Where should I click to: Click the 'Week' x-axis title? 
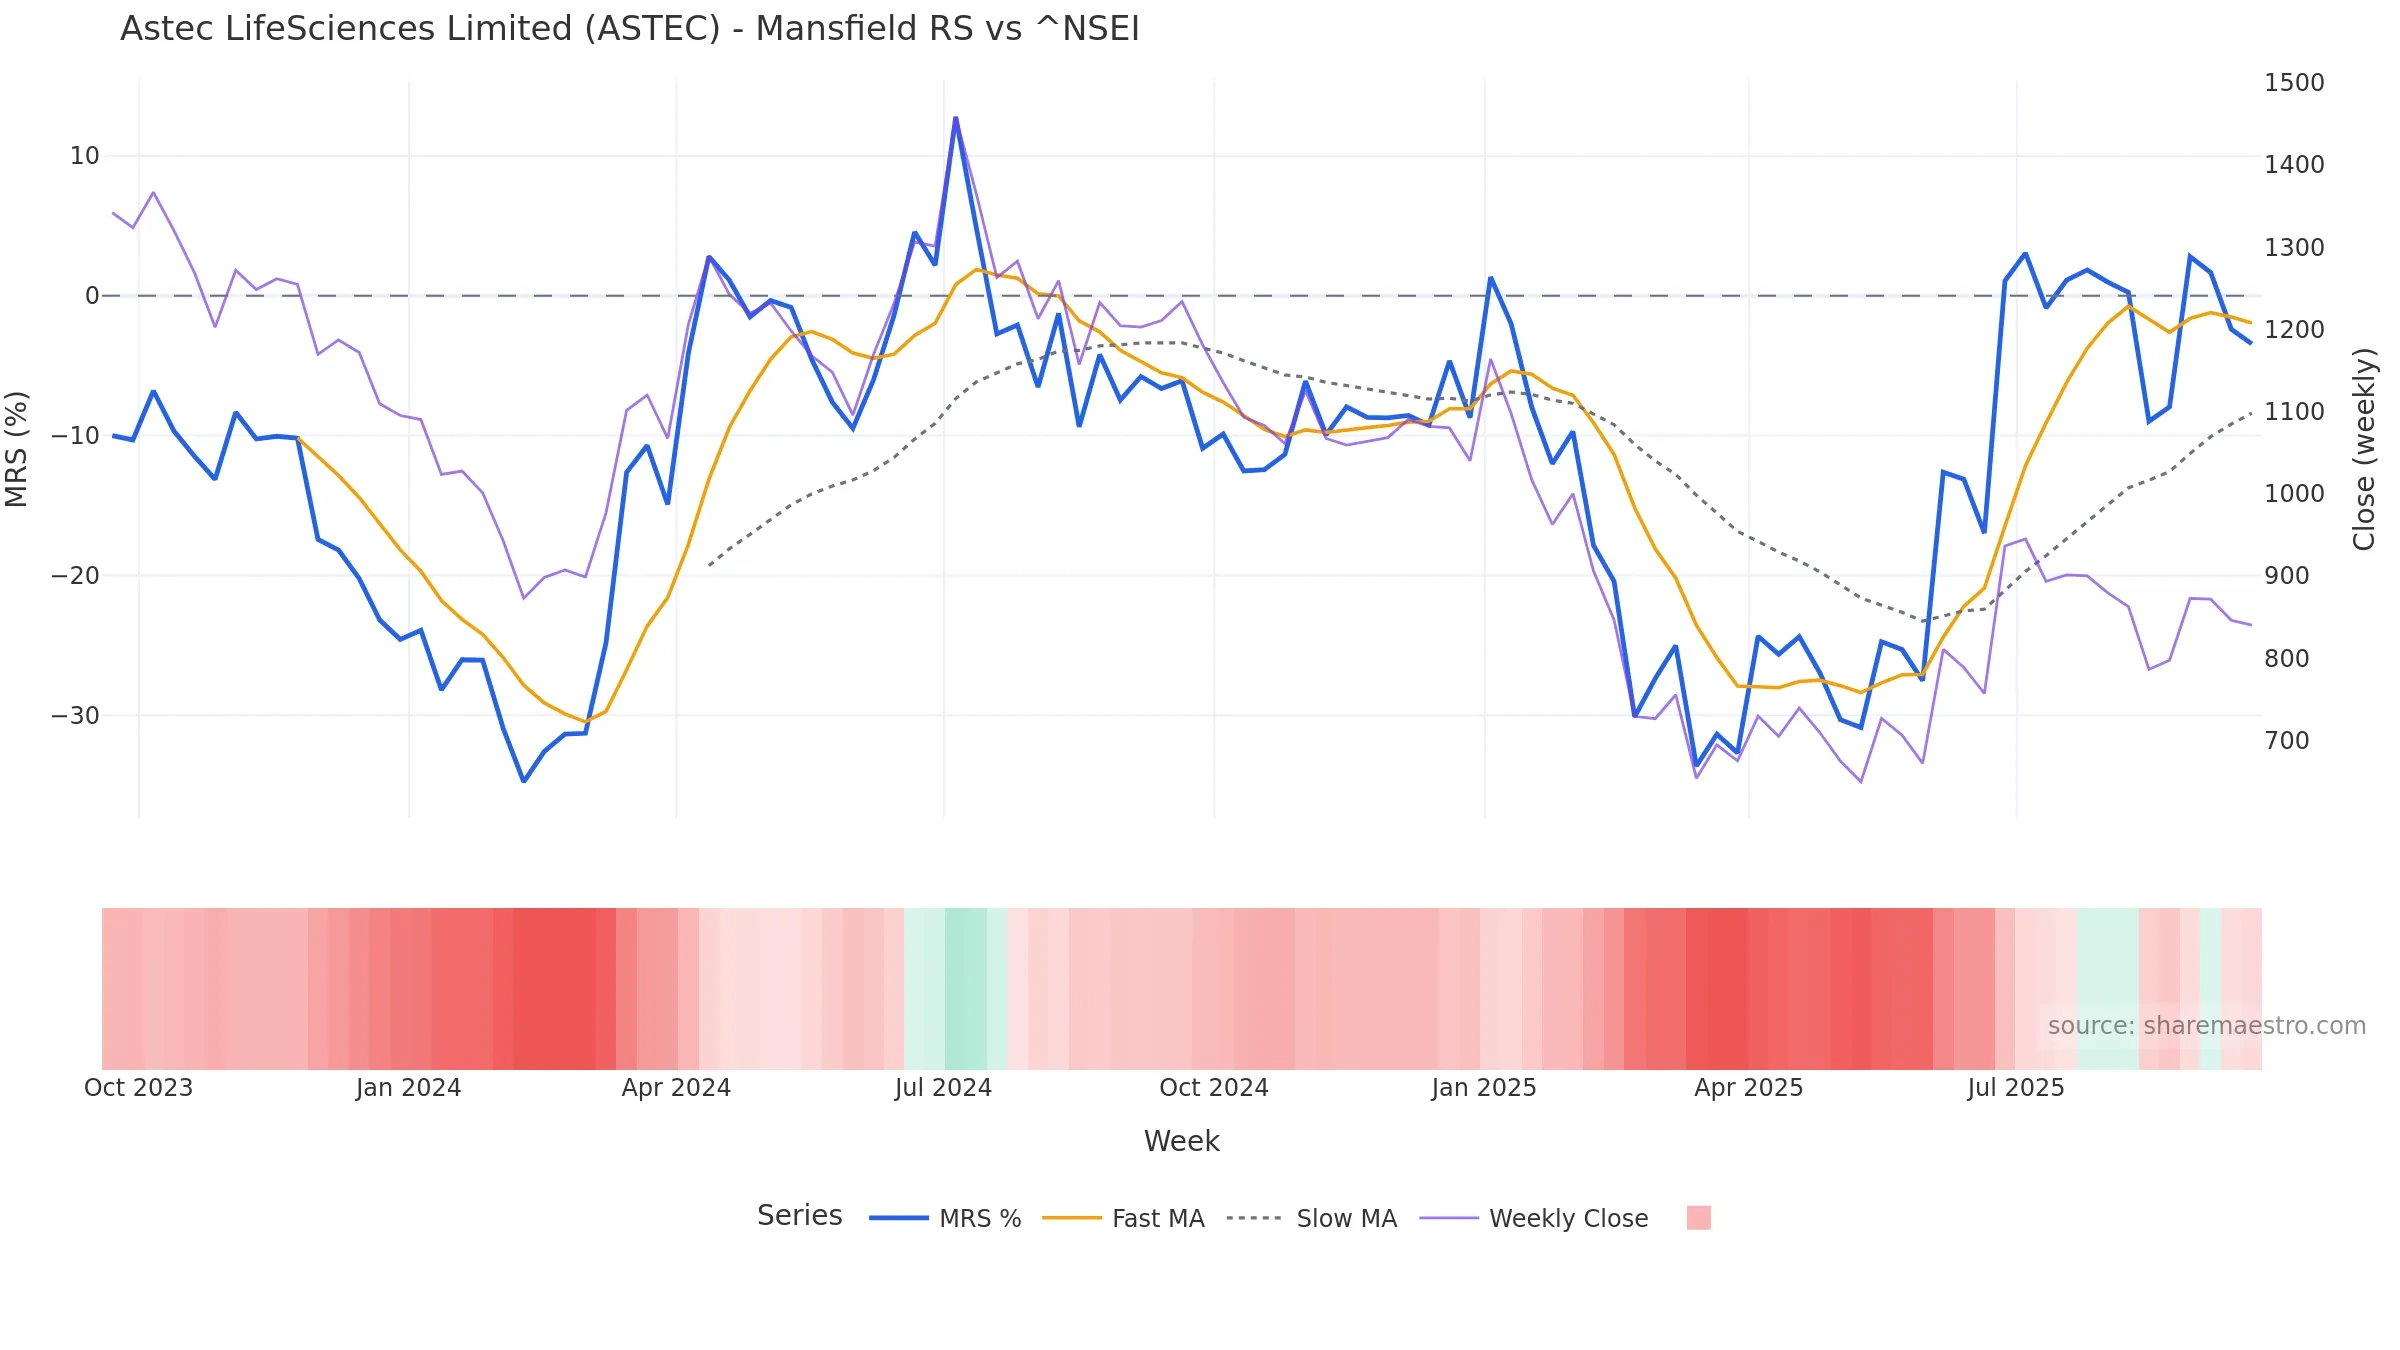1181,1141
